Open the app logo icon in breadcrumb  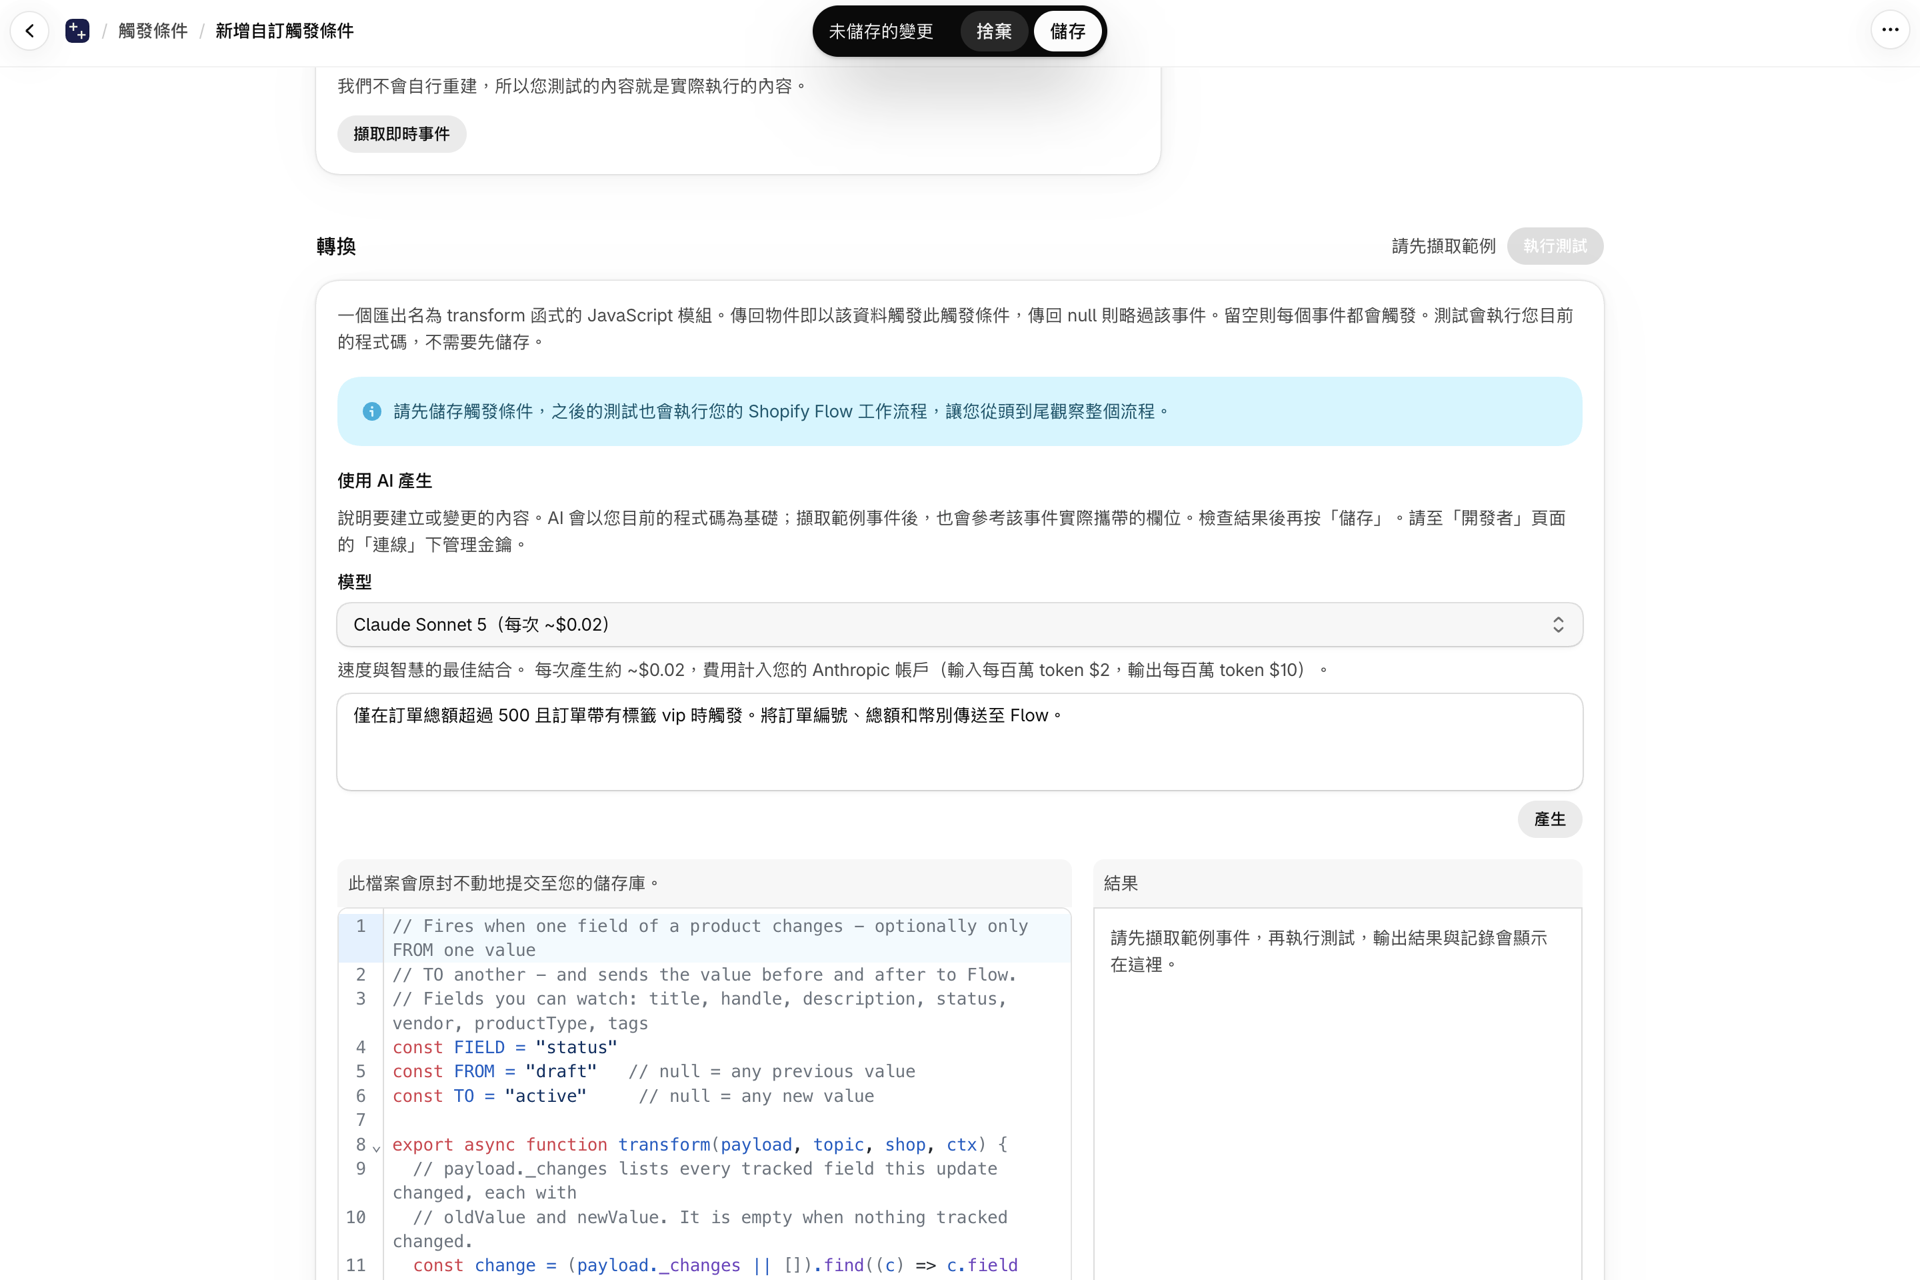pos(77,31)
